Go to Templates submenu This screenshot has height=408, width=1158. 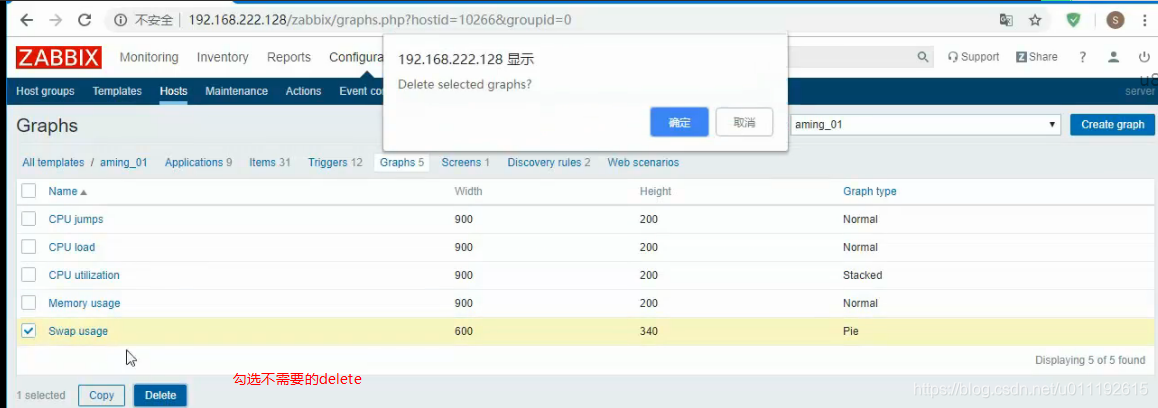coord(117,91)
